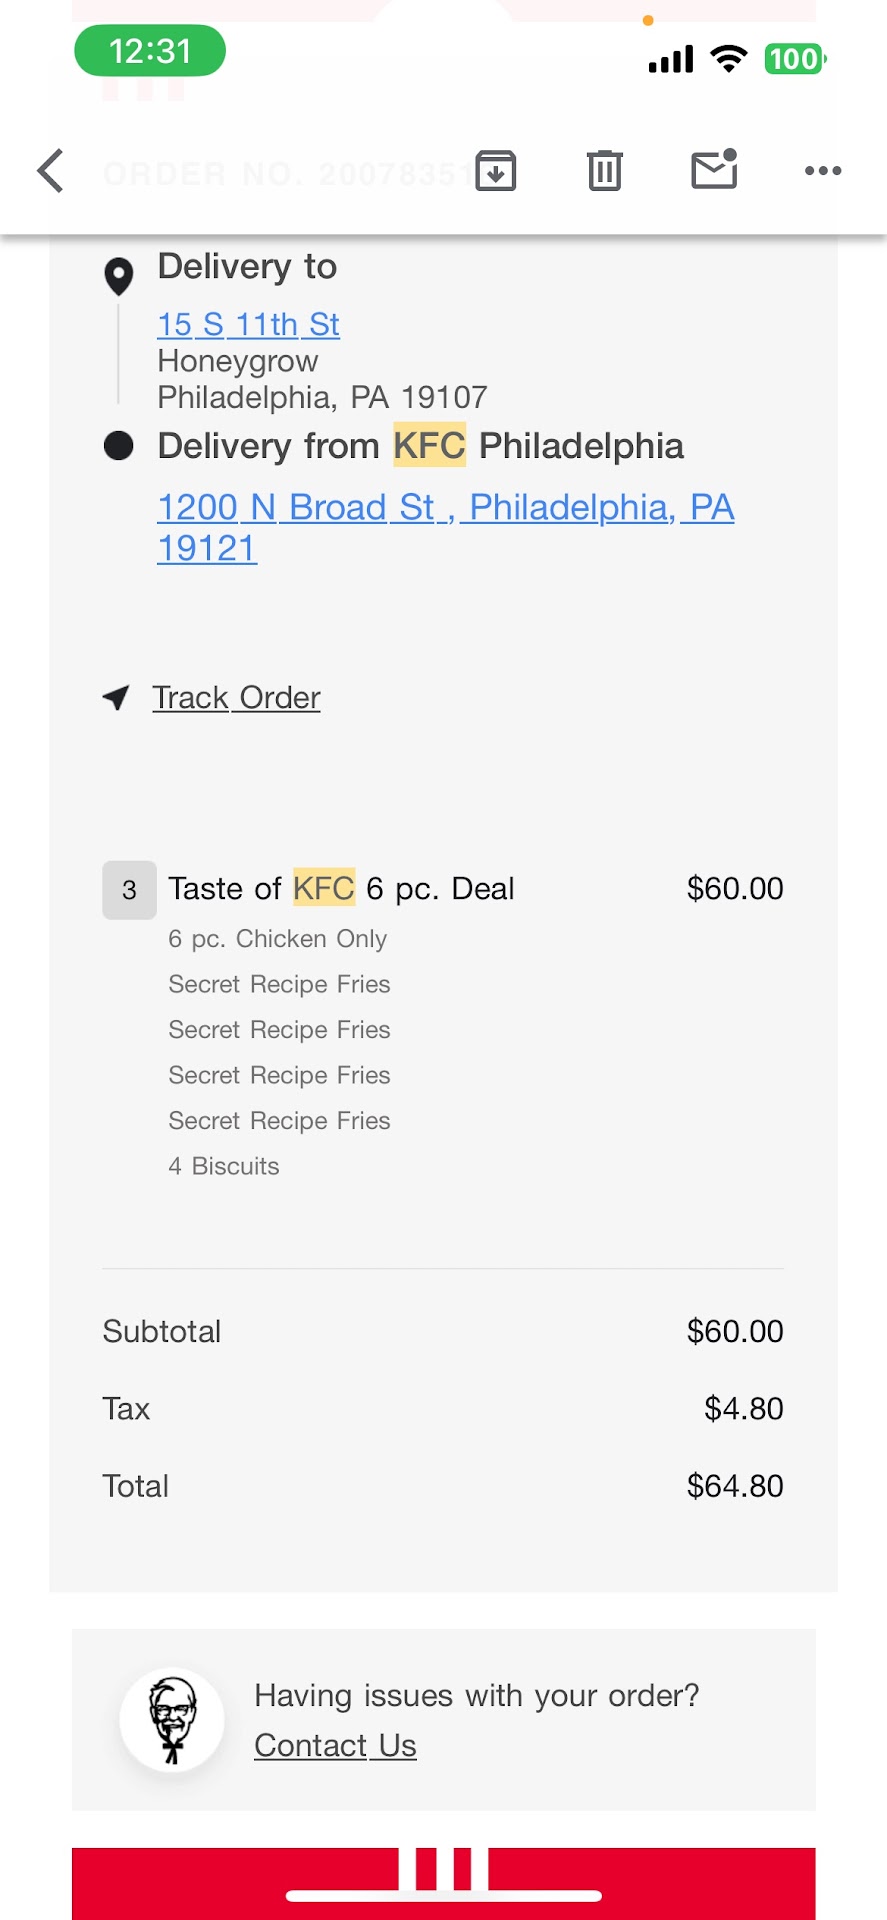The width and height of the screenshot is (887, 1920).
Task: Open the 1200 N Broad St address link
Action: click(x=445, y=508)
